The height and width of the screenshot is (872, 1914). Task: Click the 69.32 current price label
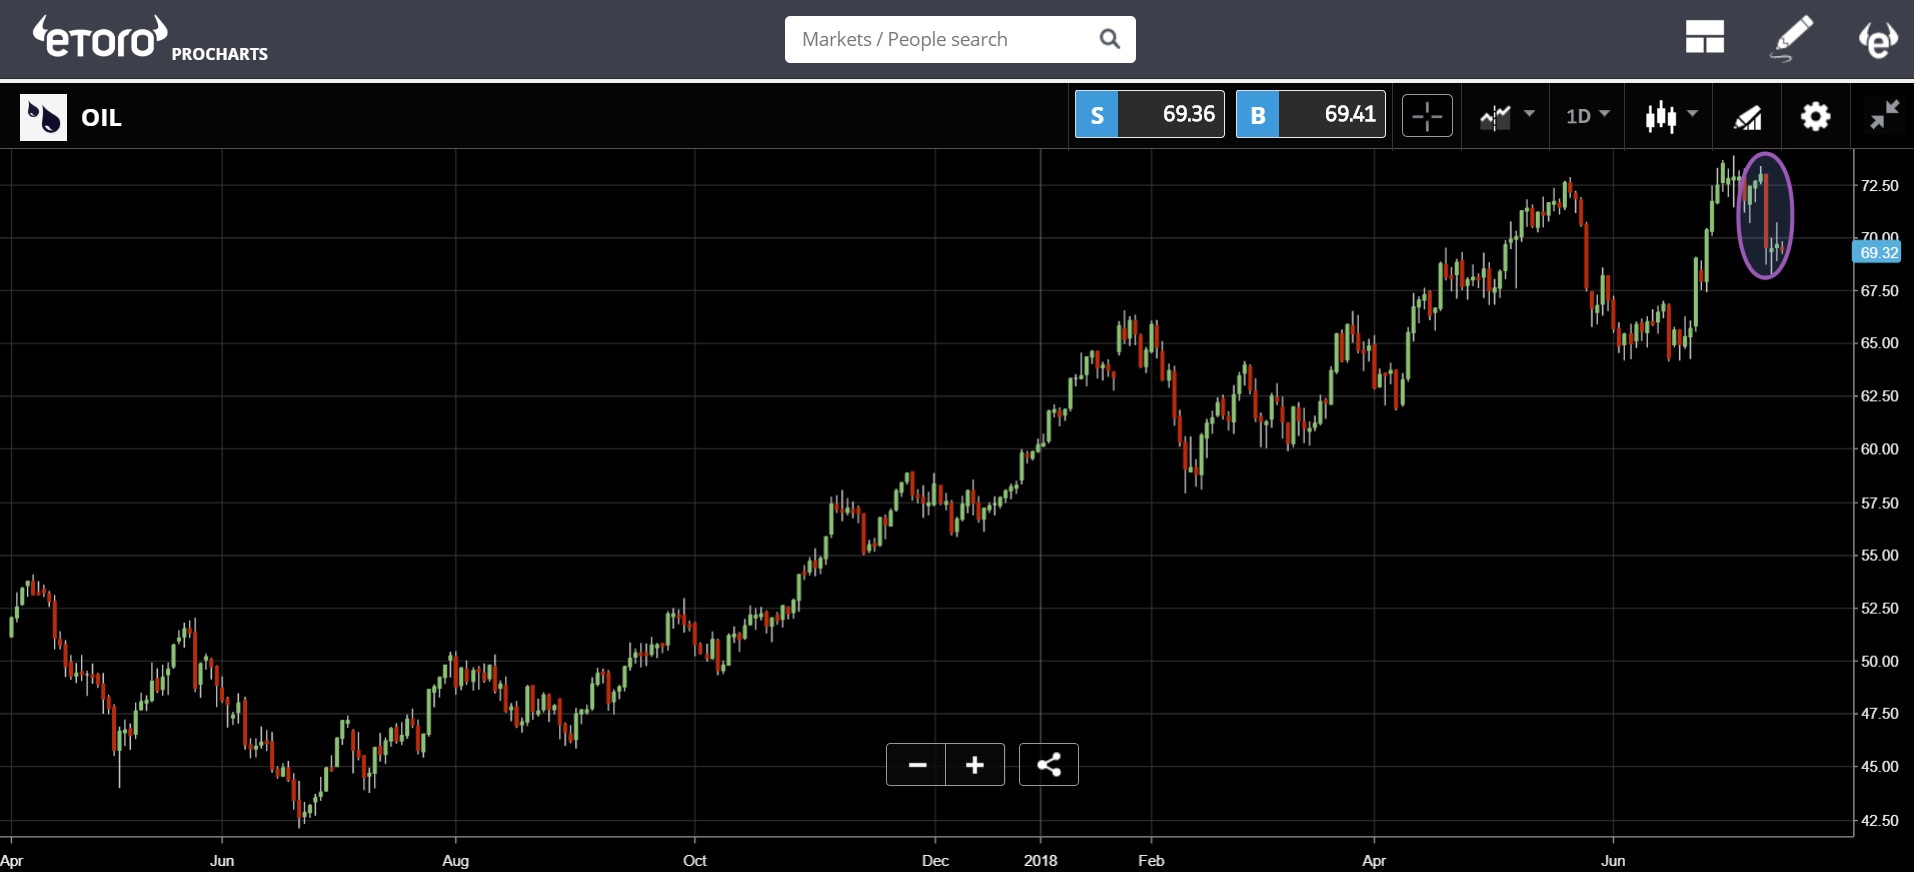[1877, 253]
